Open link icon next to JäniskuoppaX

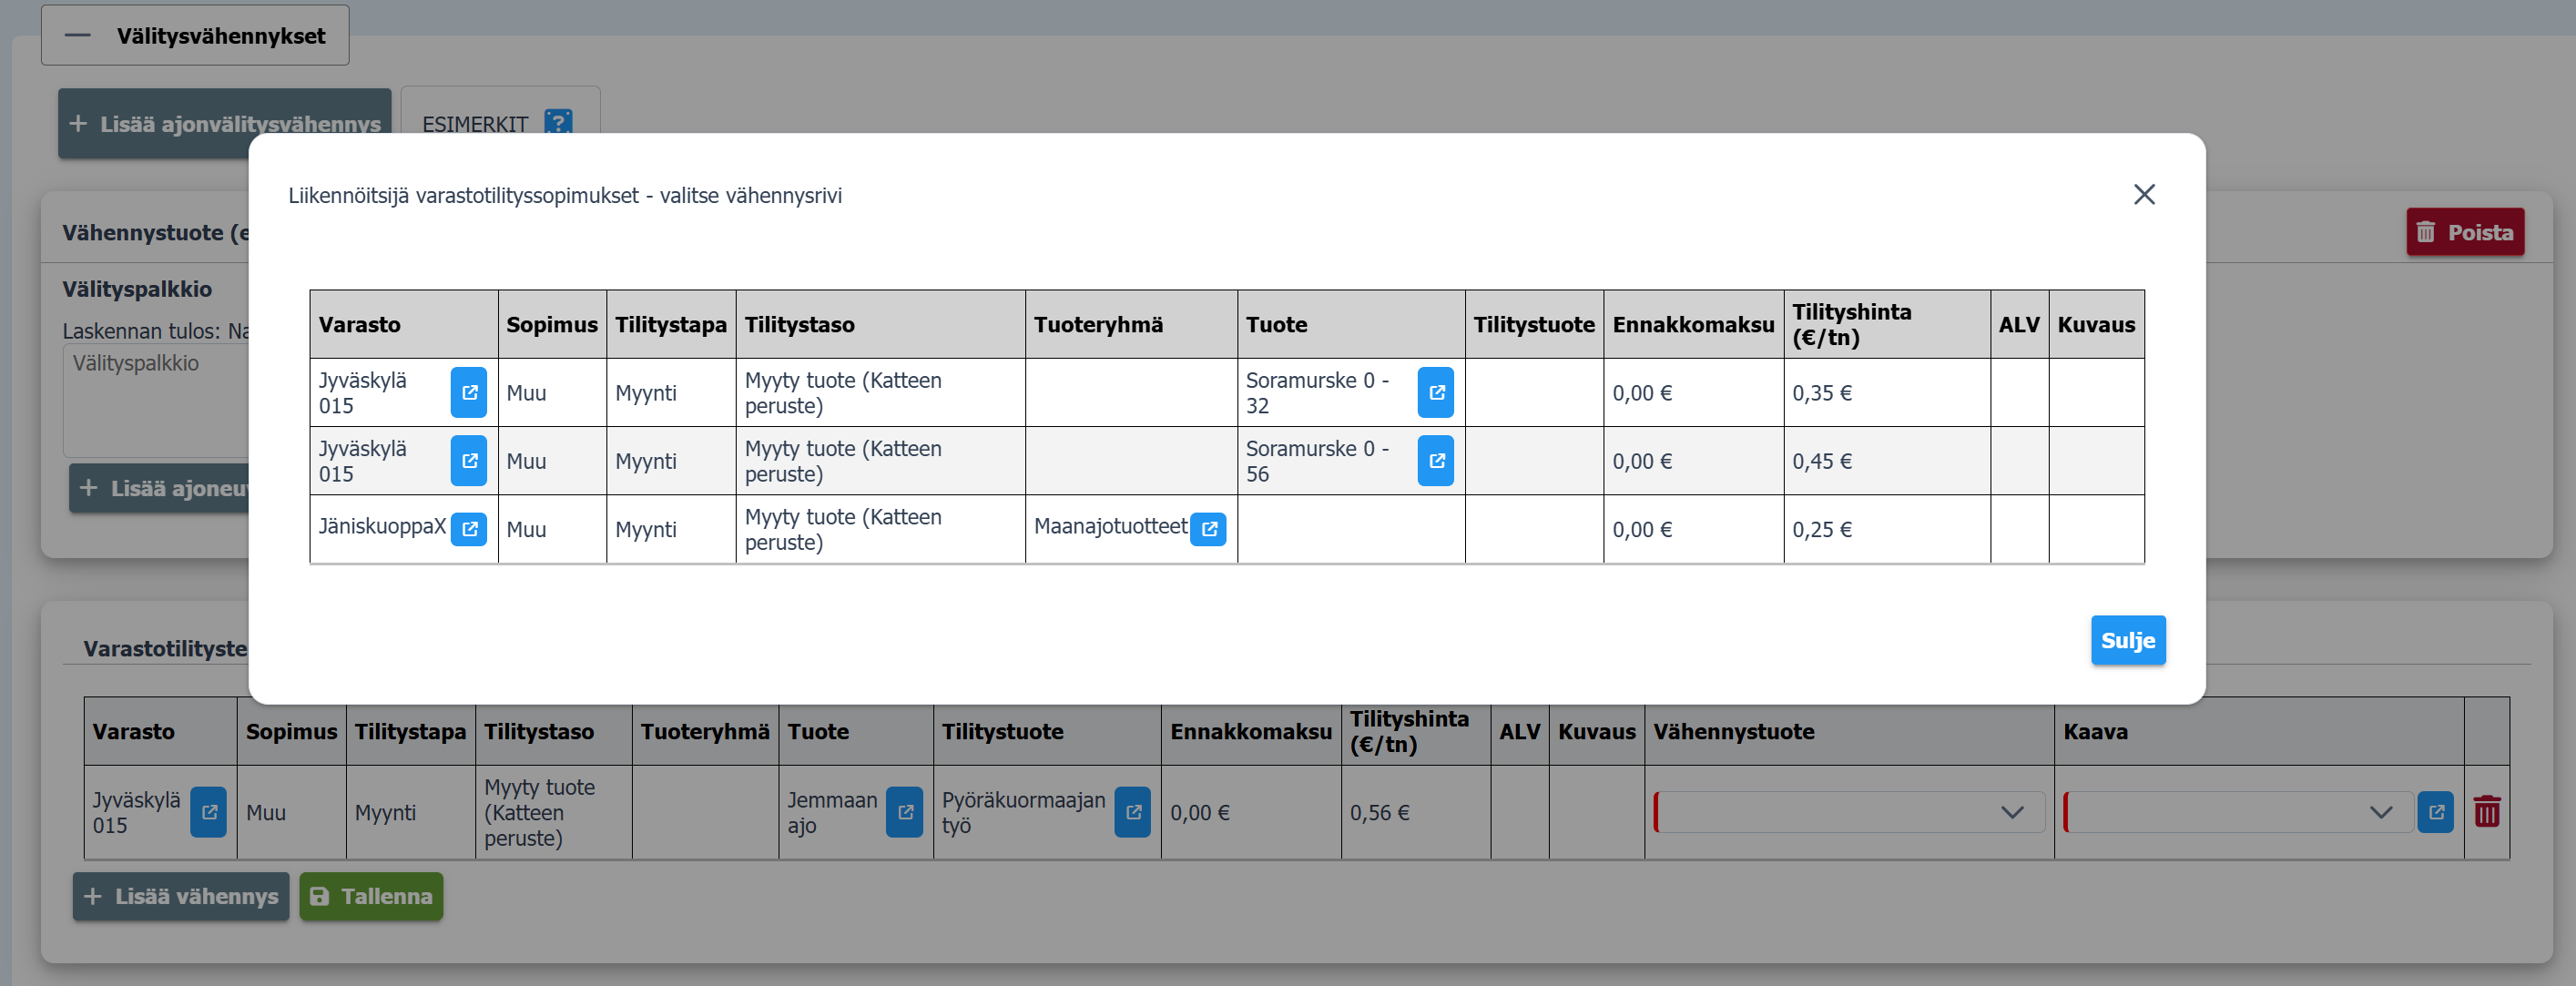pos(468,529)
